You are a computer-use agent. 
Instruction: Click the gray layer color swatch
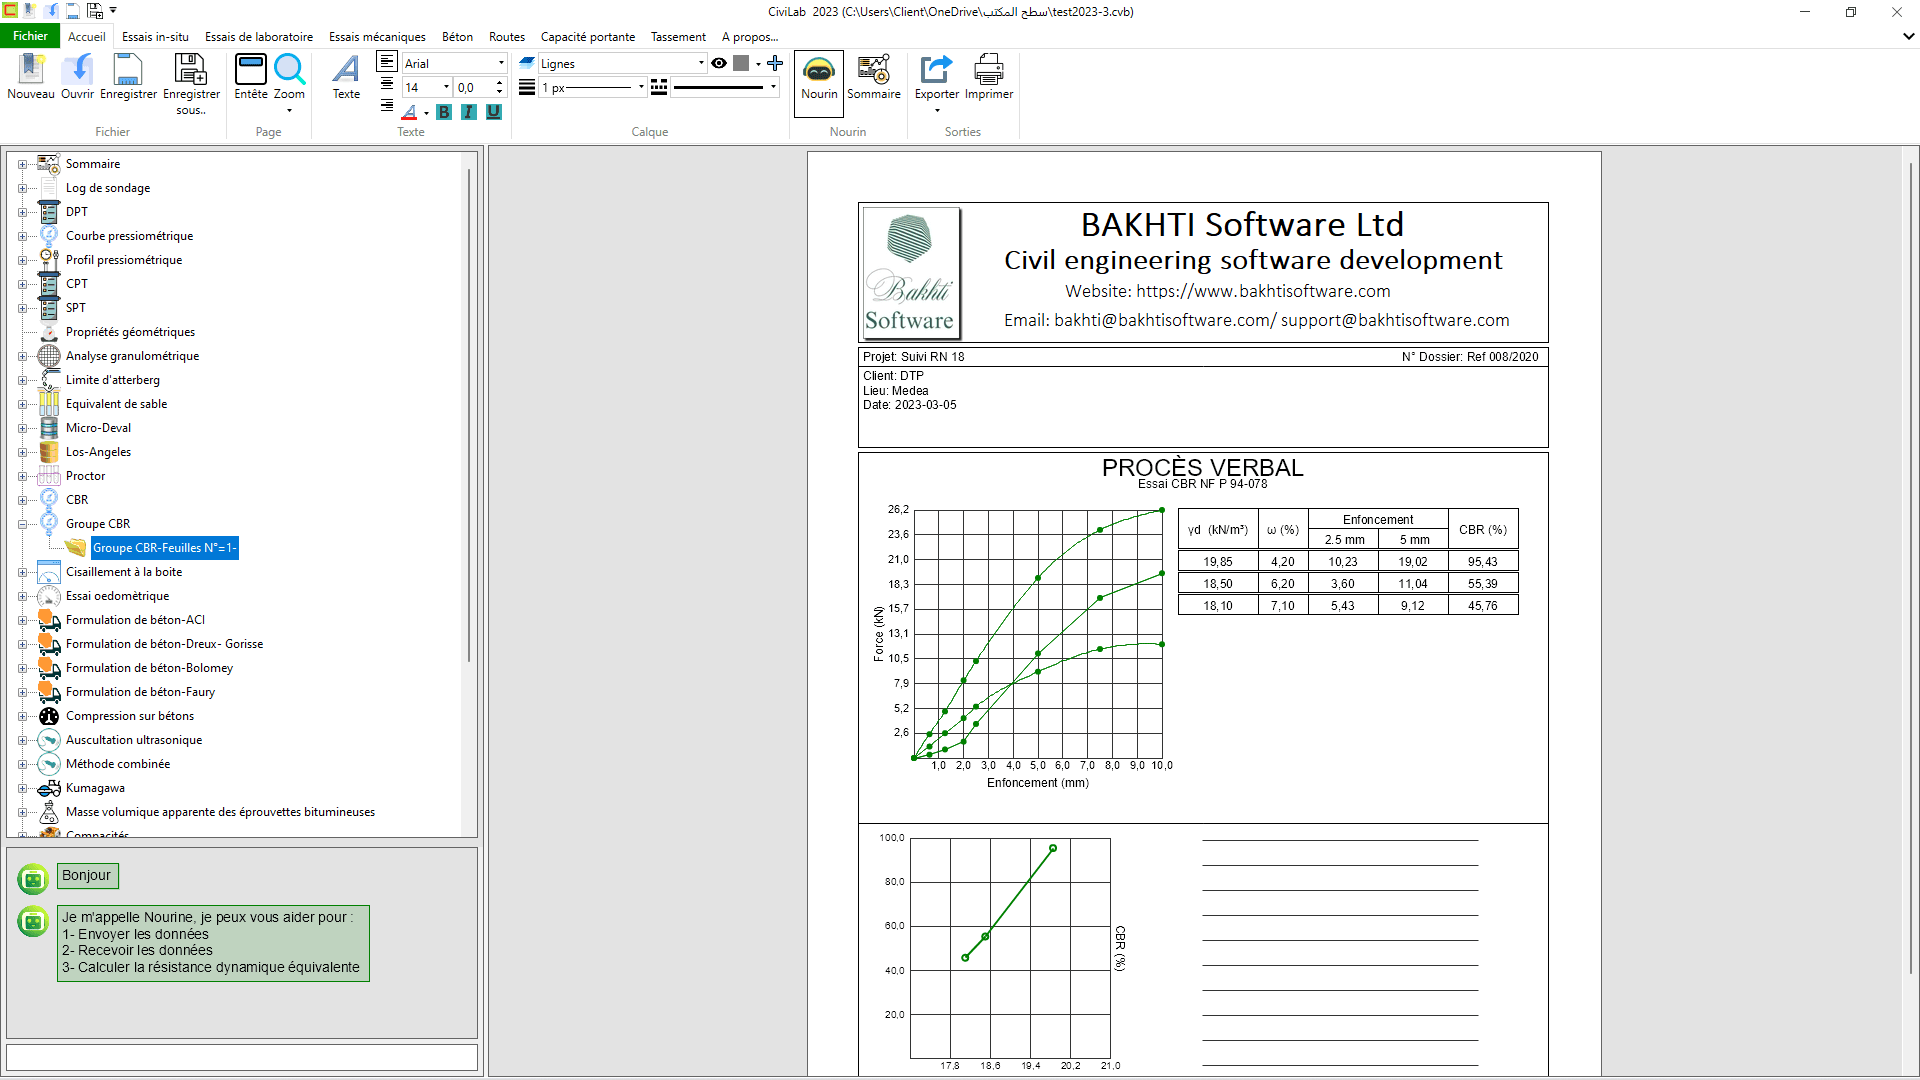741,63
